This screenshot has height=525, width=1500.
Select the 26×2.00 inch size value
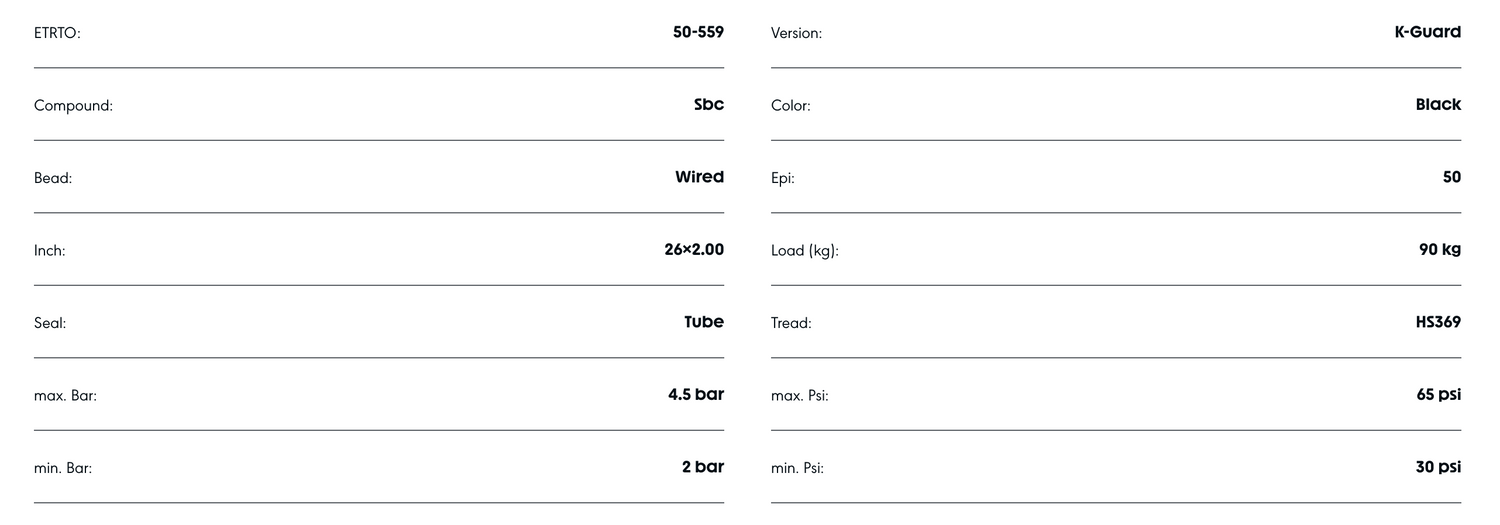[x=694, y=249]
